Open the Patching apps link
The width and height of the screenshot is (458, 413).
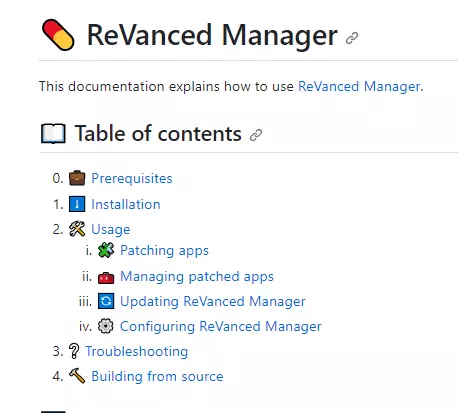coord(164,250)
